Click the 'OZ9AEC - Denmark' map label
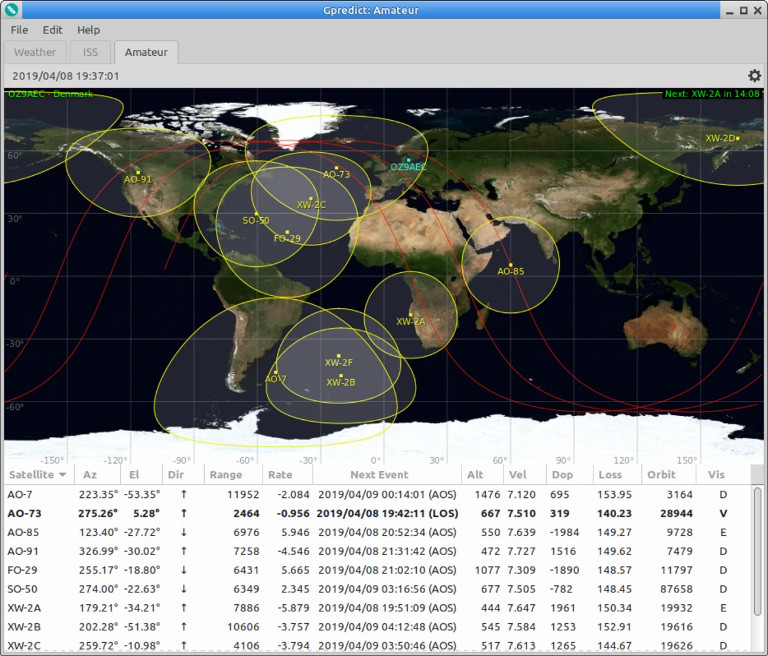Image resolution: width=768 pixels, height=656 pixels. [x=50, y=94]
